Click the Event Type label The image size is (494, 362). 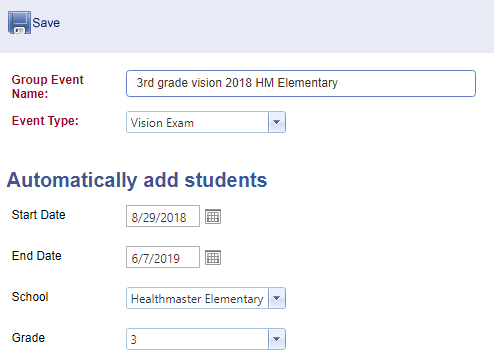45,121
